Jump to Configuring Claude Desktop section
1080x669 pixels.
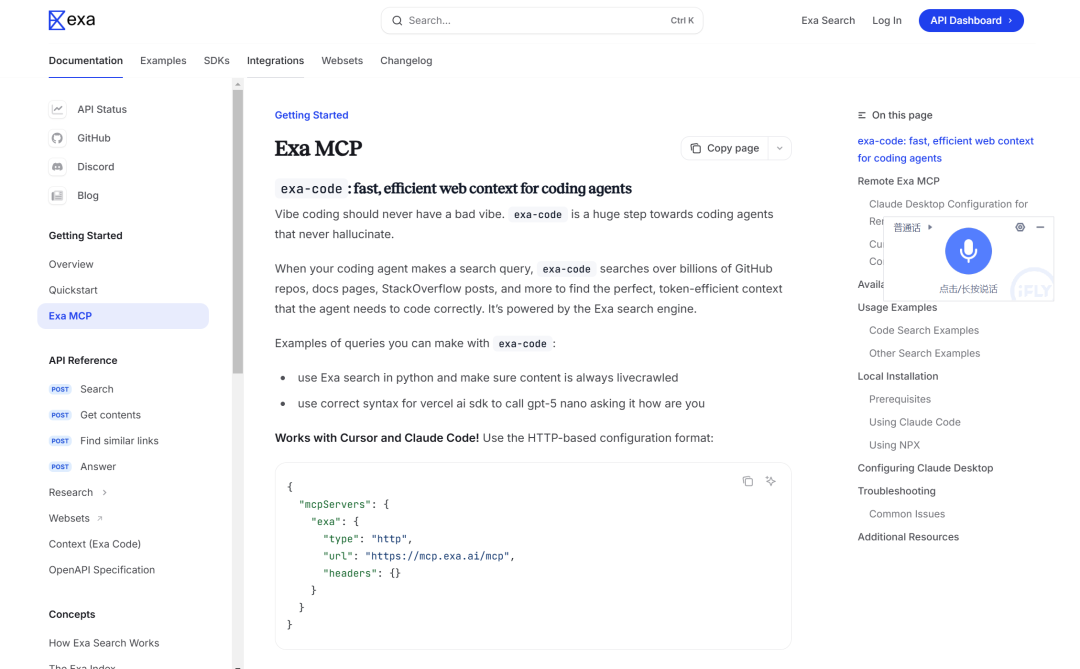pos(925,468)
